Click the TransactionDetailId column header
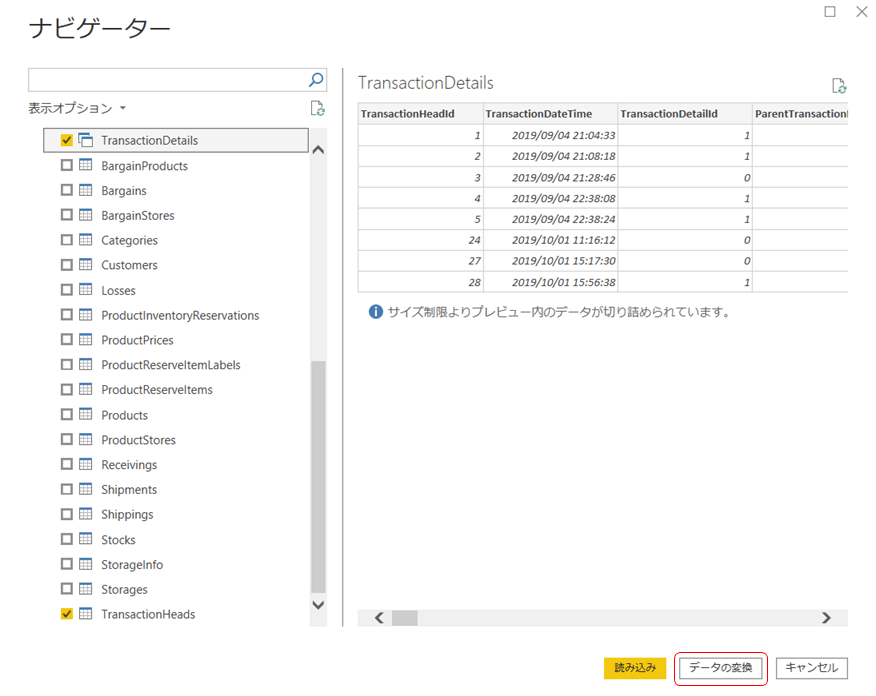876x696 pixels. 685,114
